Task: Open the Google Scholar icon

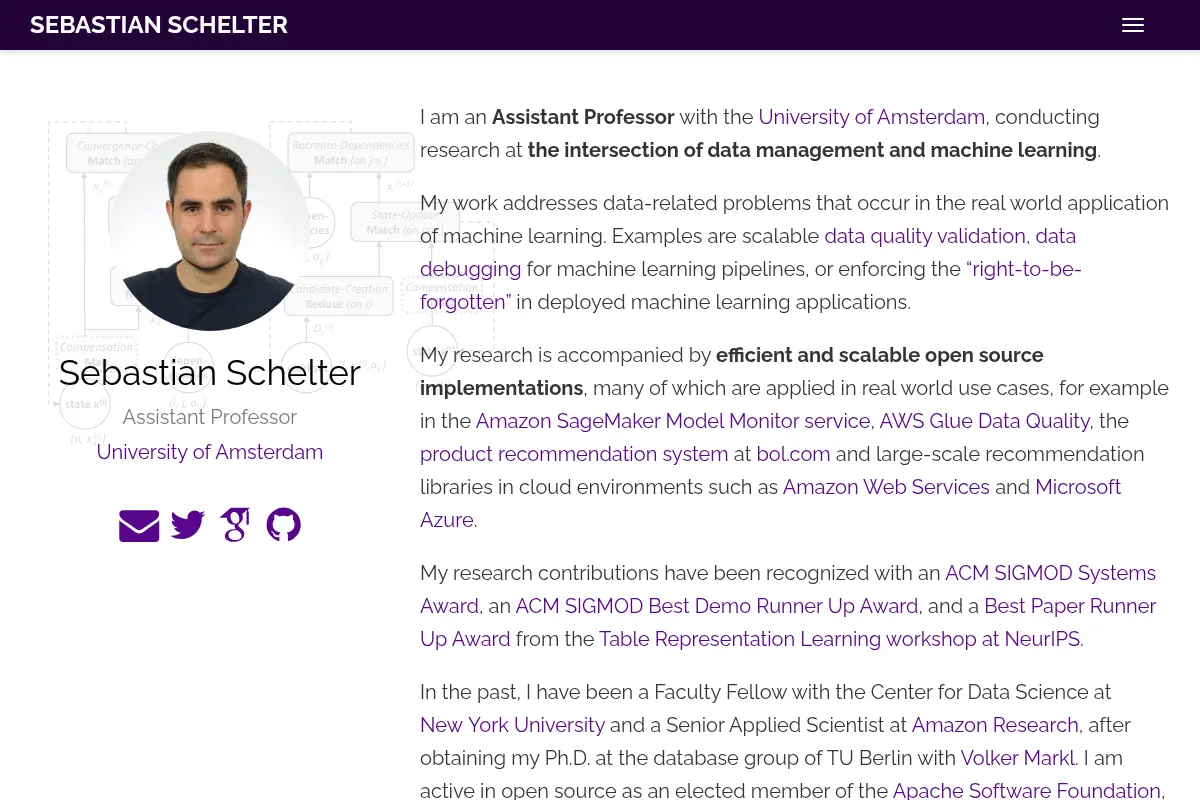Action: [235, 525]
